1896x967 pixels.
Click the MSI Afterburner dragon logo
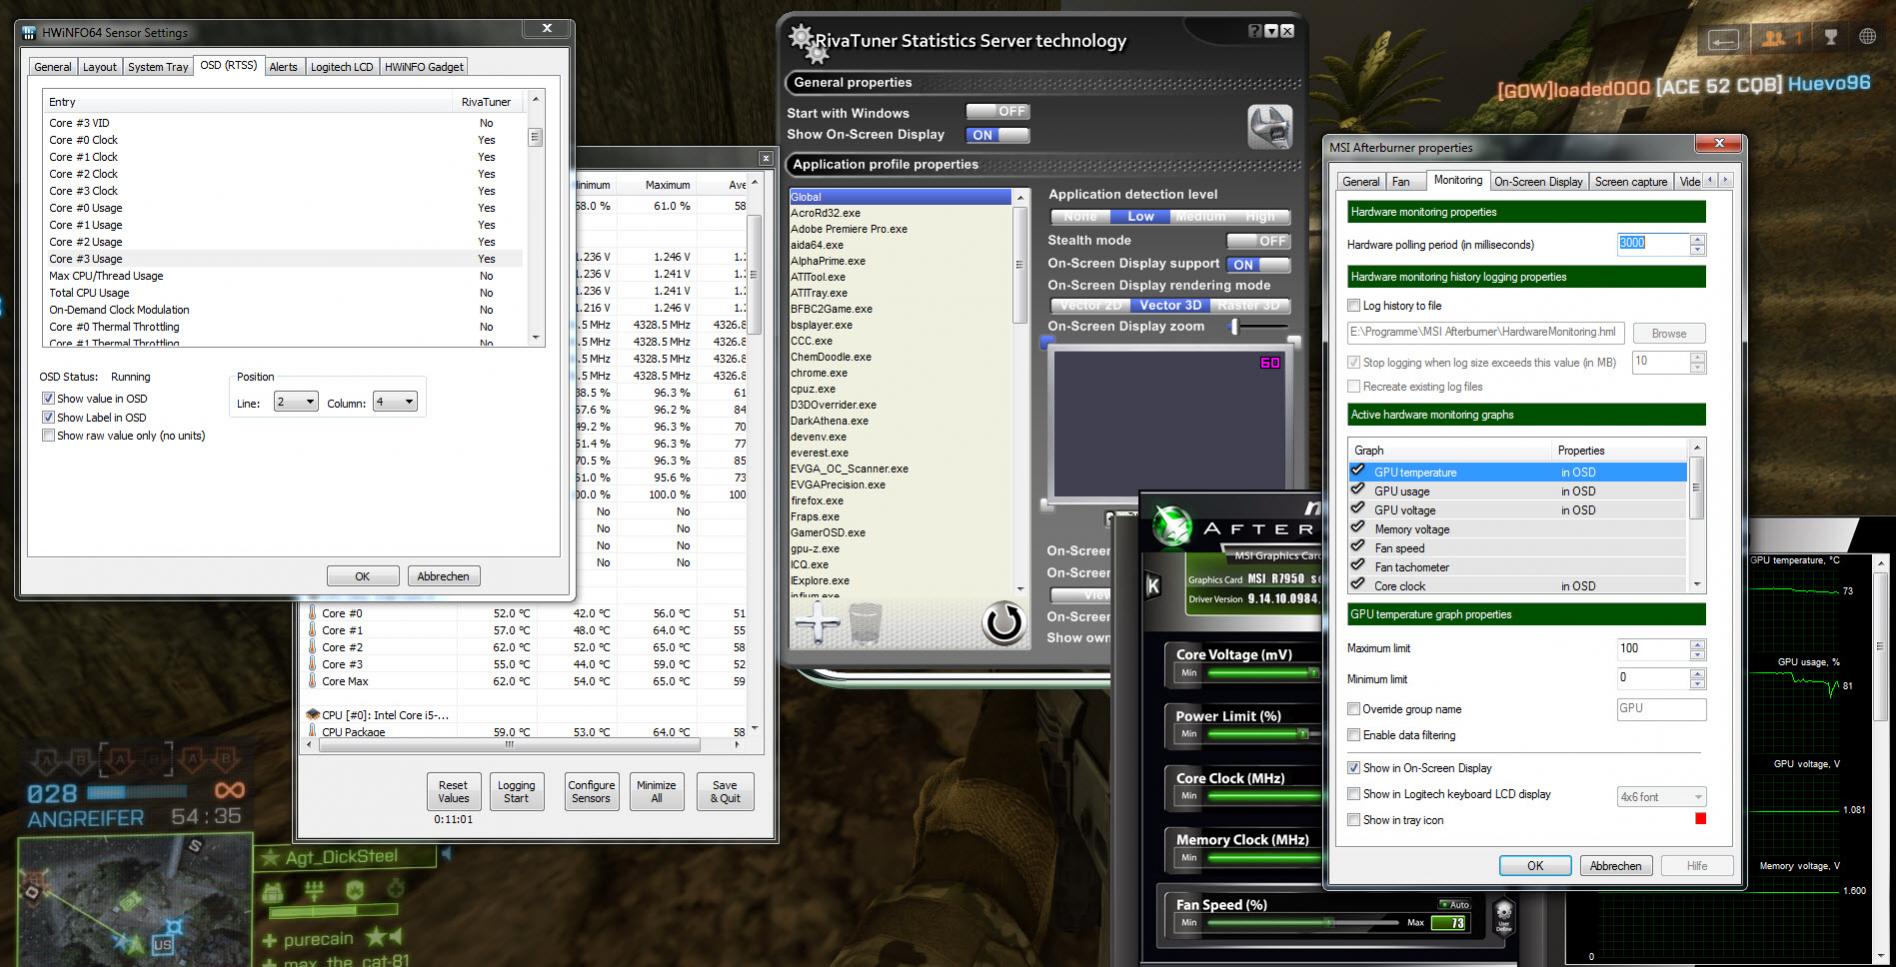coord(1171,525)
